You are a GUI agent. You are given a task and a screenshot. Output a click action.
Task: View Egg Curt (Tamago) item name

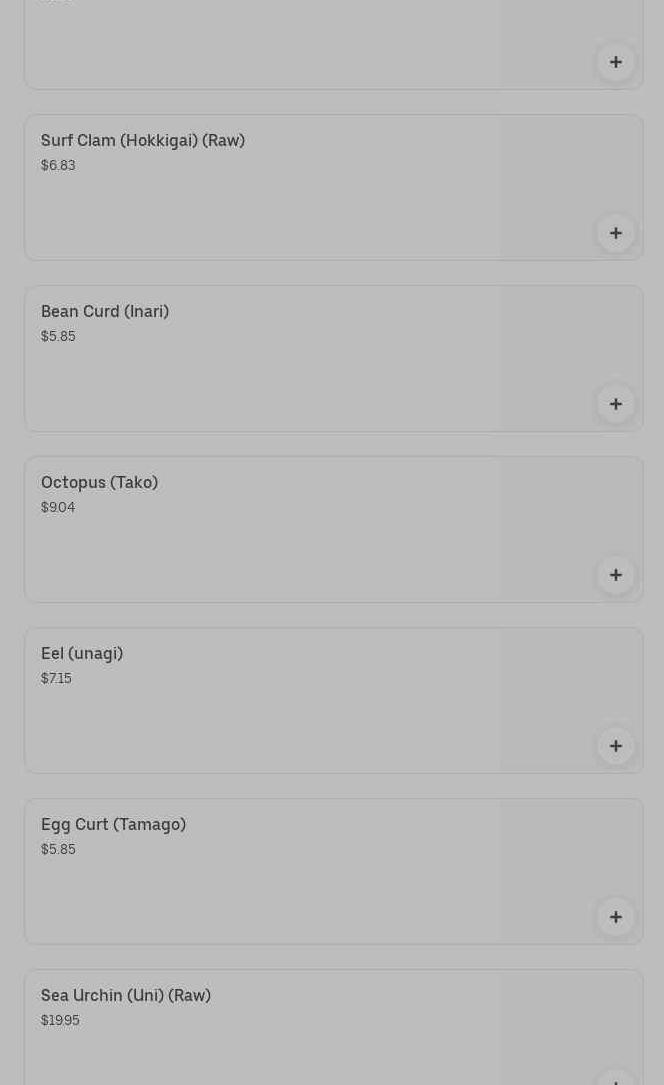point(113,824)
